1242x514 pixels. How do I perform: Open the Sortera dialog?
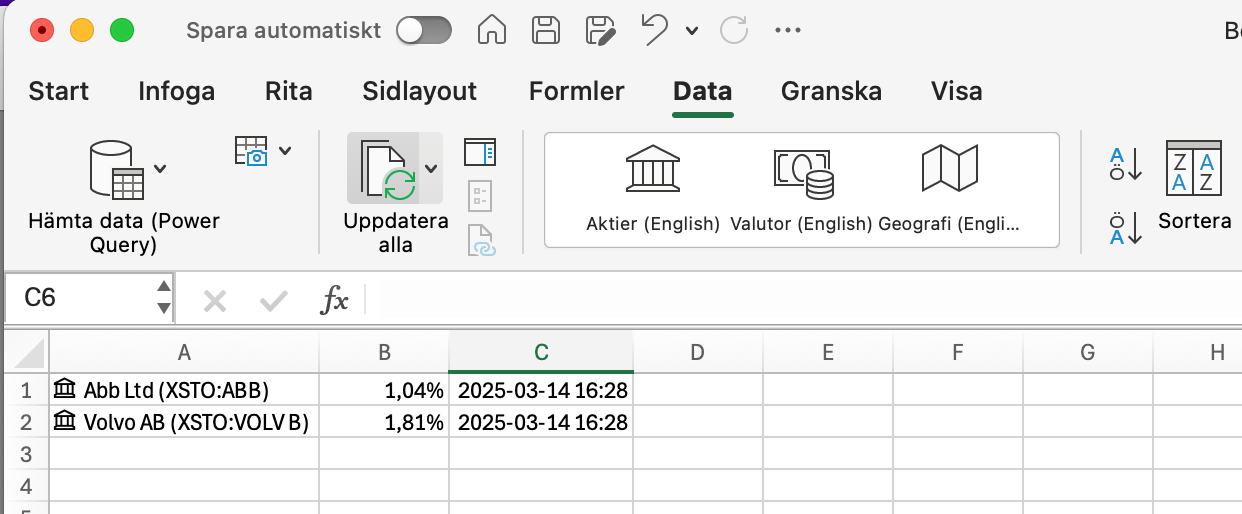point(1194,186)
